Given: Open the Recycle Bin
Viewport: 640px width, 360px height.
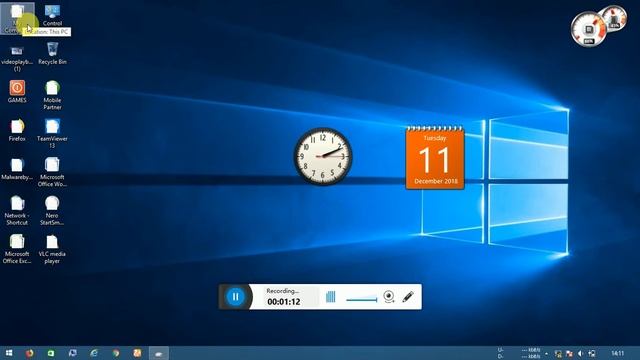Looking at the screenshot, I should click(x=52, y=54).
